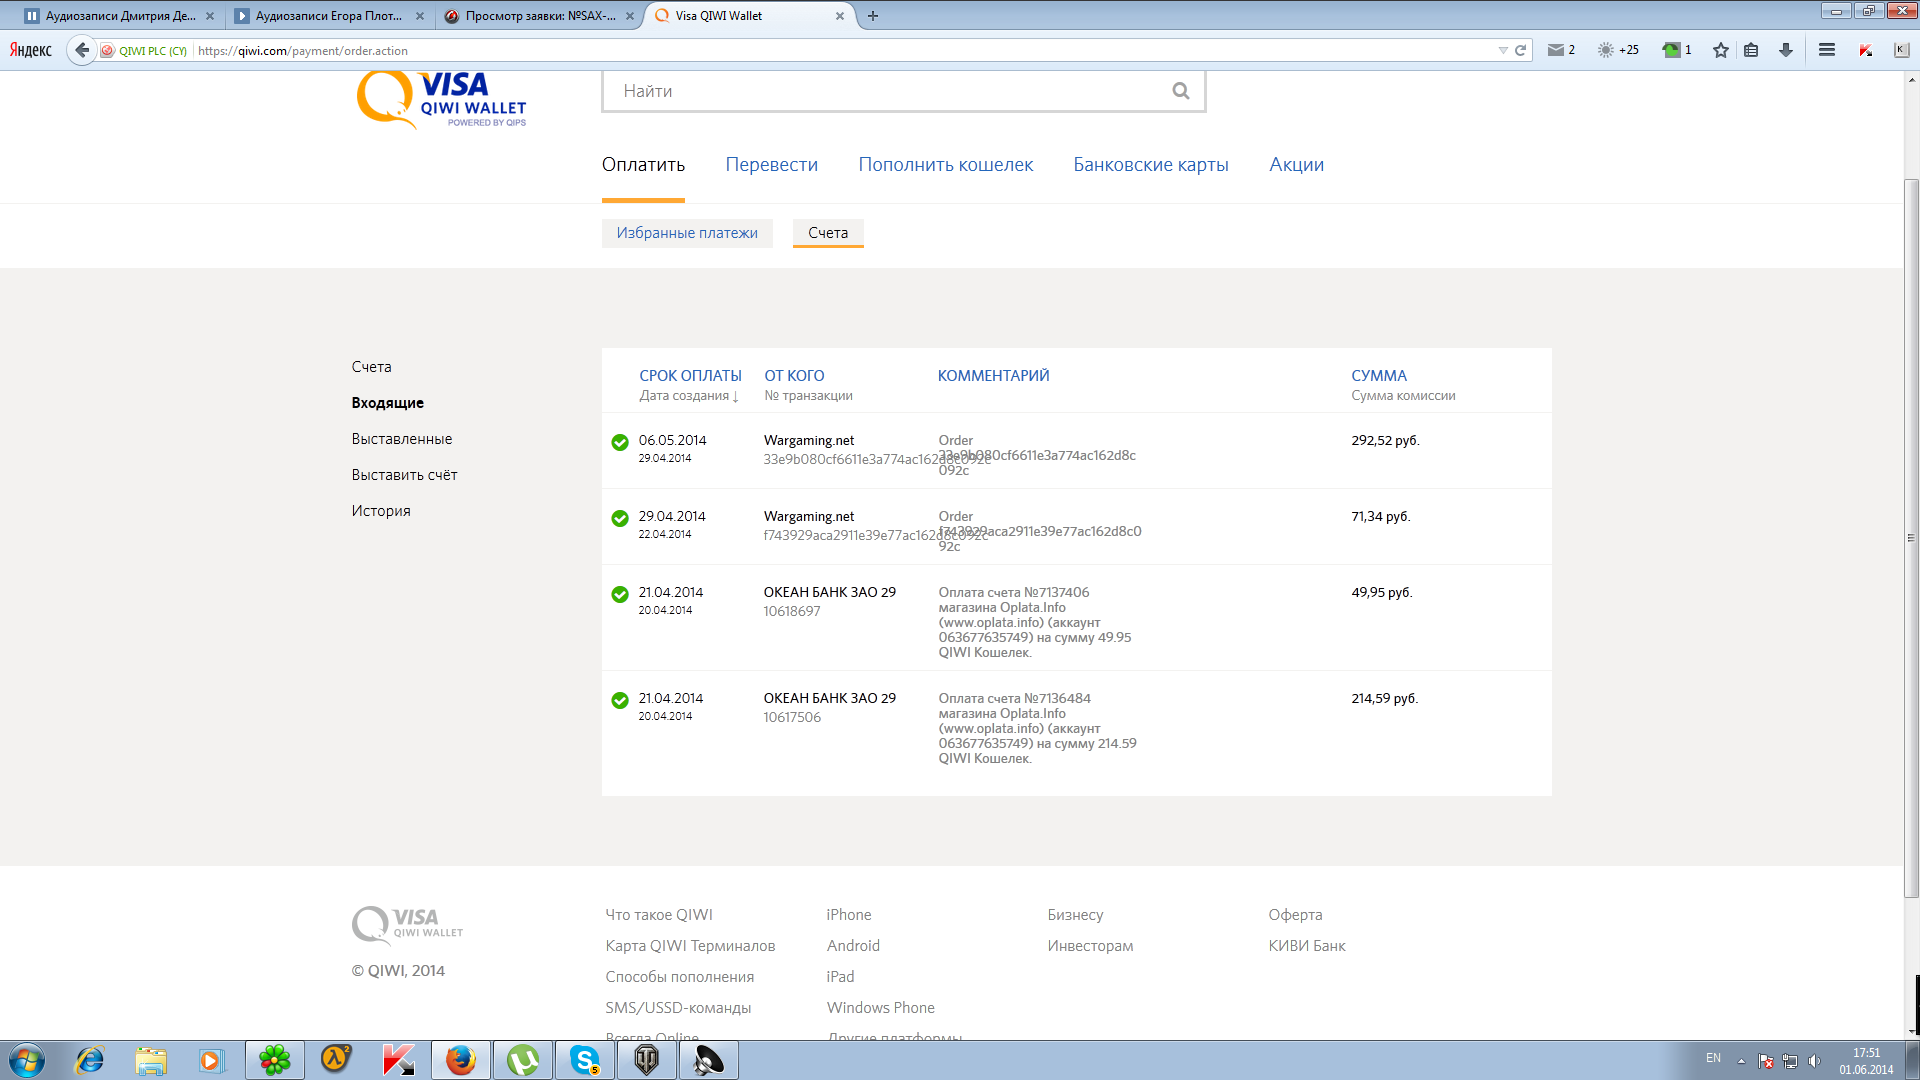Click the browser back arrow button
Image resolution: width=1920 pixels, height=1080 pixels.
(82, 50)
